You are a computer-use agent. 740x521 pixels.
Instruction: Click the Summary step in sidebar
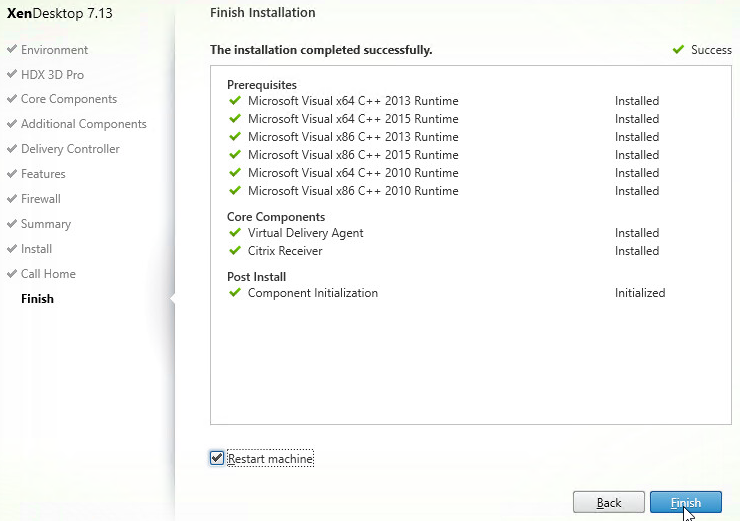point(46,224)
